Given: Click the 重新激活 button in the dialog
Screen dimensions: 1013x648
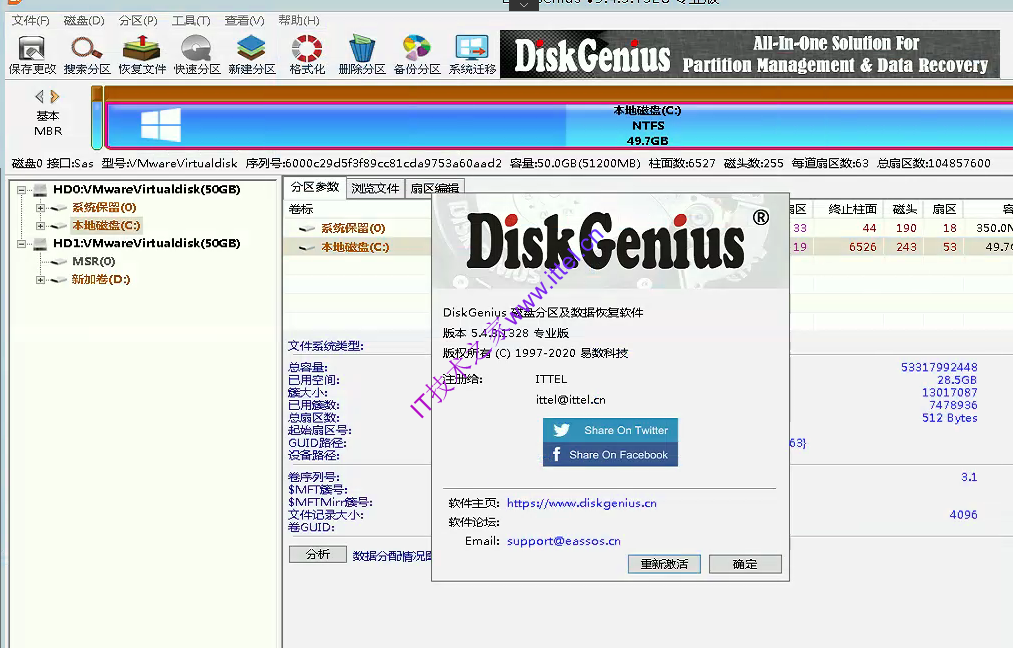Looking at the screenshot, I should pyautogui.click(x=664, y=563).
